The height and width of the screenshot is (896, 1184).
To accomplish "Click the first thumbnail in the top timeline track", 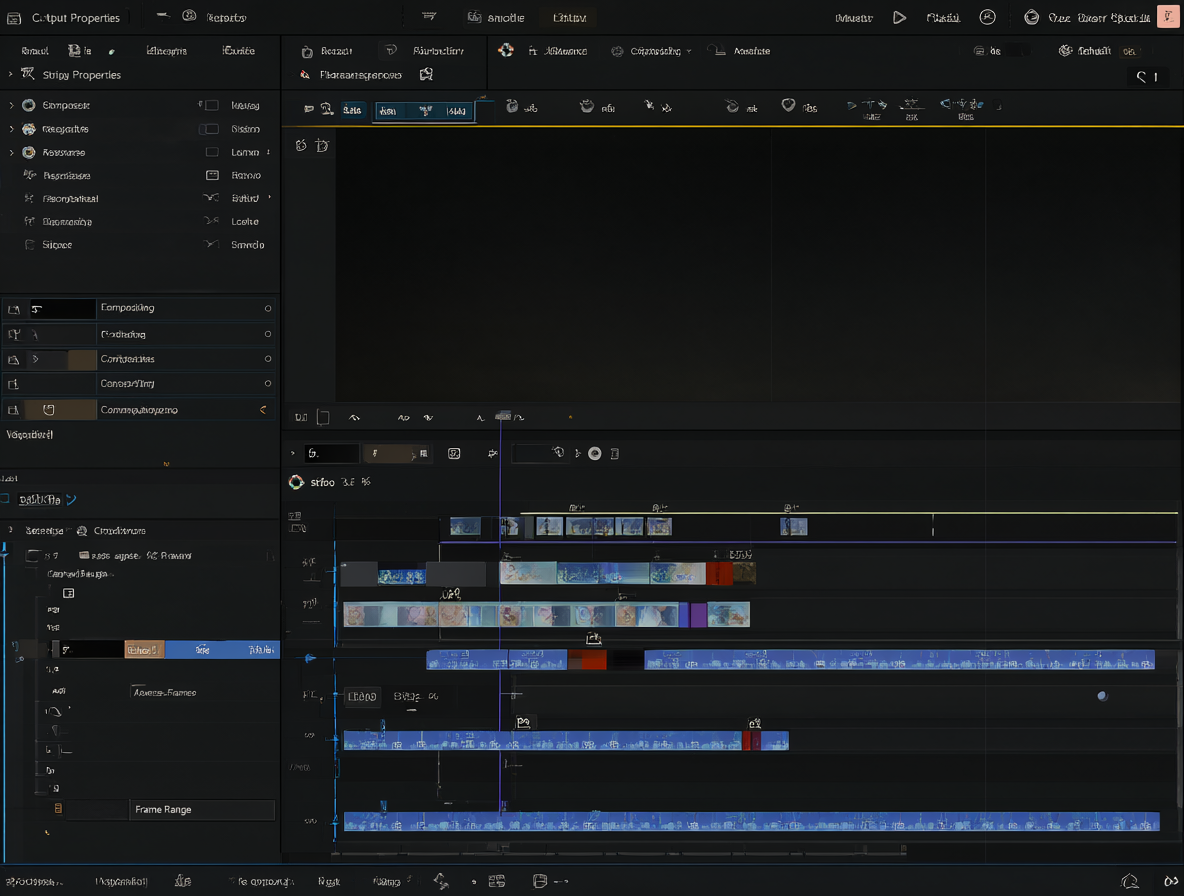I will pos(465,526).
